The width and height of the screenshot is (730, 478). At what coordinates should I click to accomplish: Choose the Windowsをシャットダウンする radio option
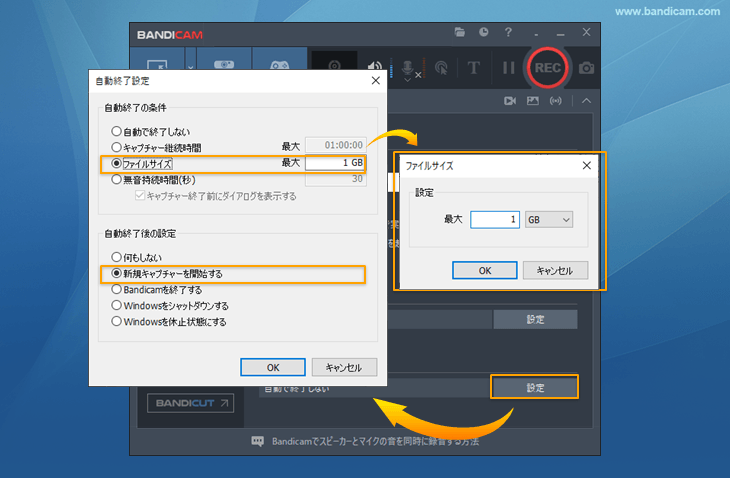pos(116,306)
